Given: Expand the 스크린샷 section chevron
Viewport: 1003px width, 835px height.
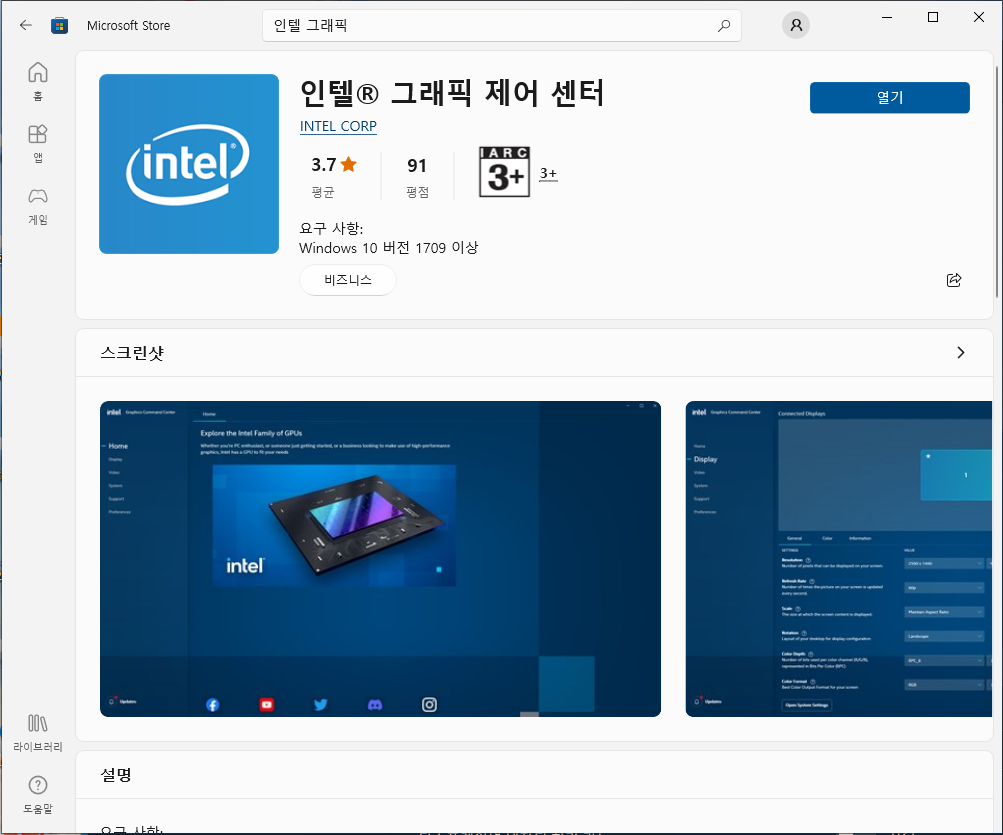Looking at the screenshot, I should click(960, 353).
